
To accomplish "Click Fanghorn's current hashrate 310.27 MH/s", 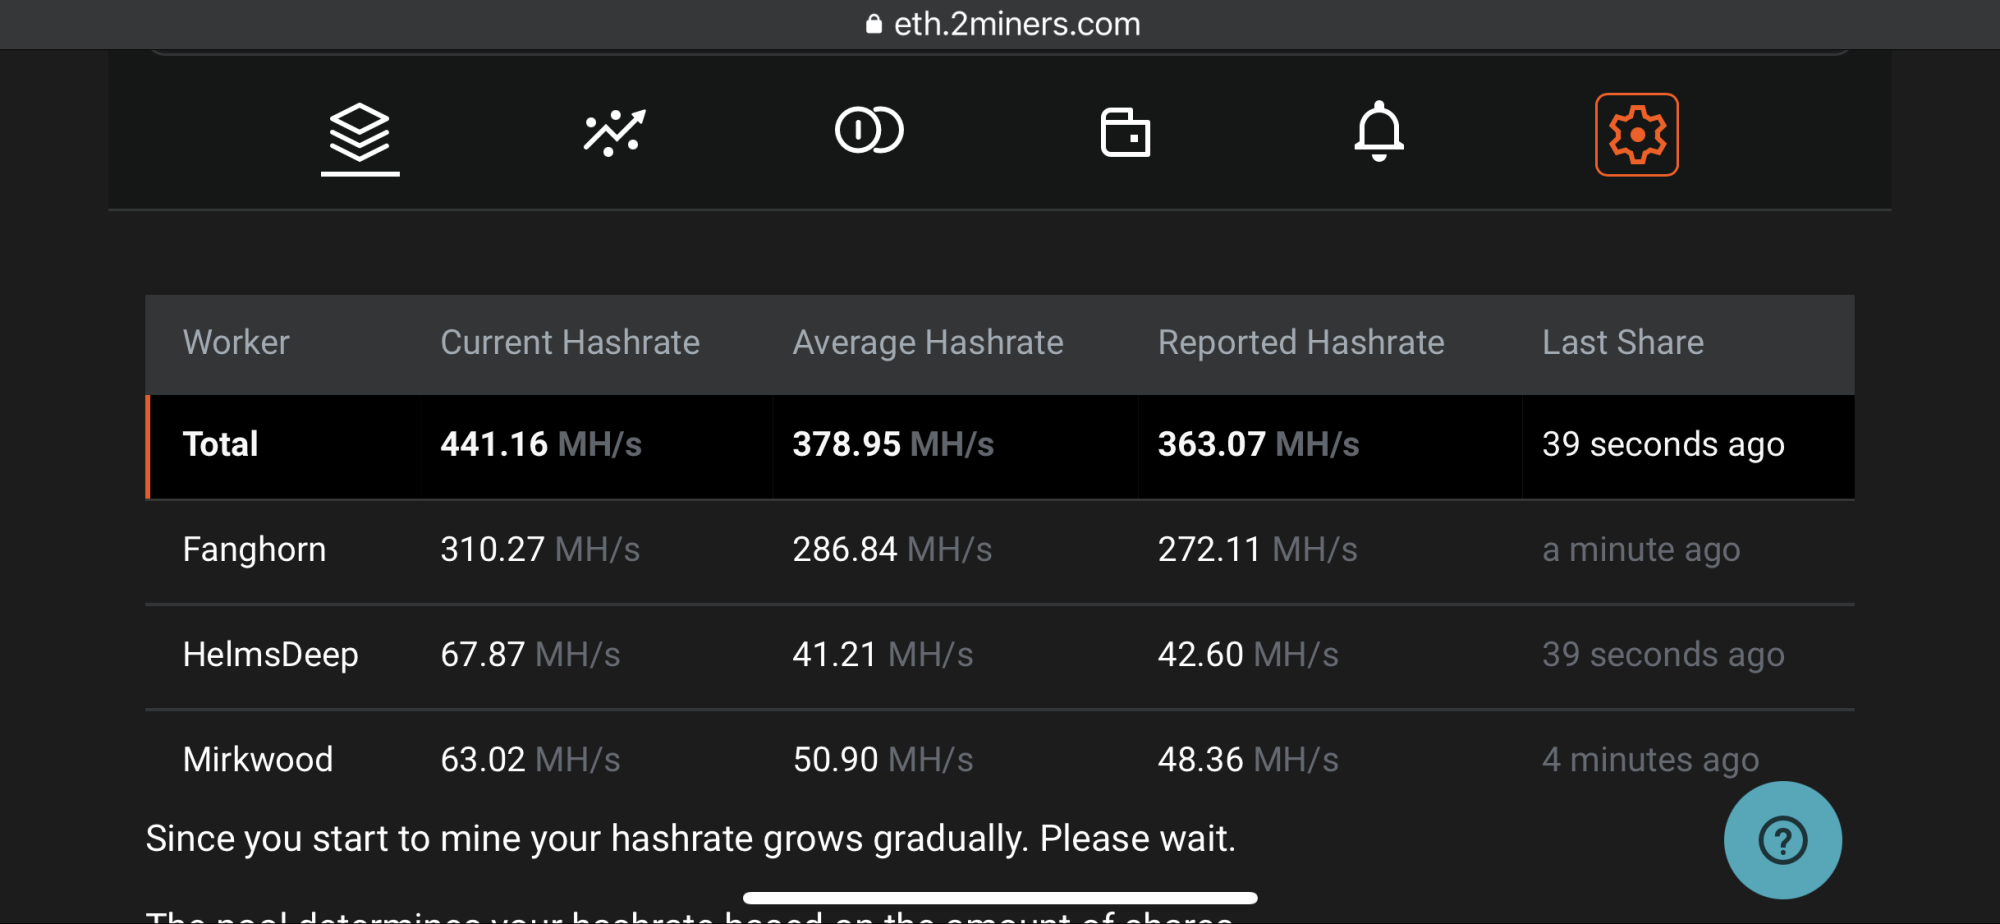I will click(x=540, y=550).
